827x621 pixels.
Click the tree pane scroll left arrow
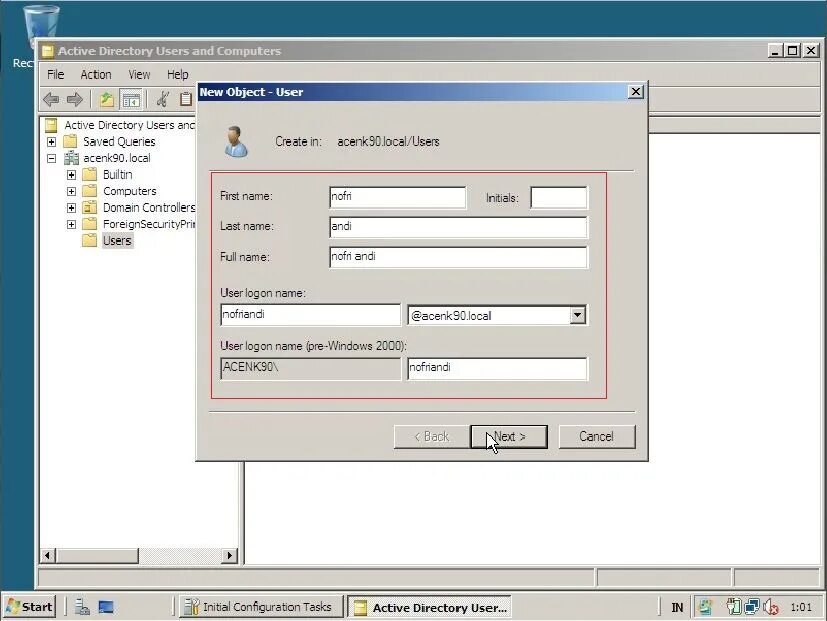click(x=48, y=555)
